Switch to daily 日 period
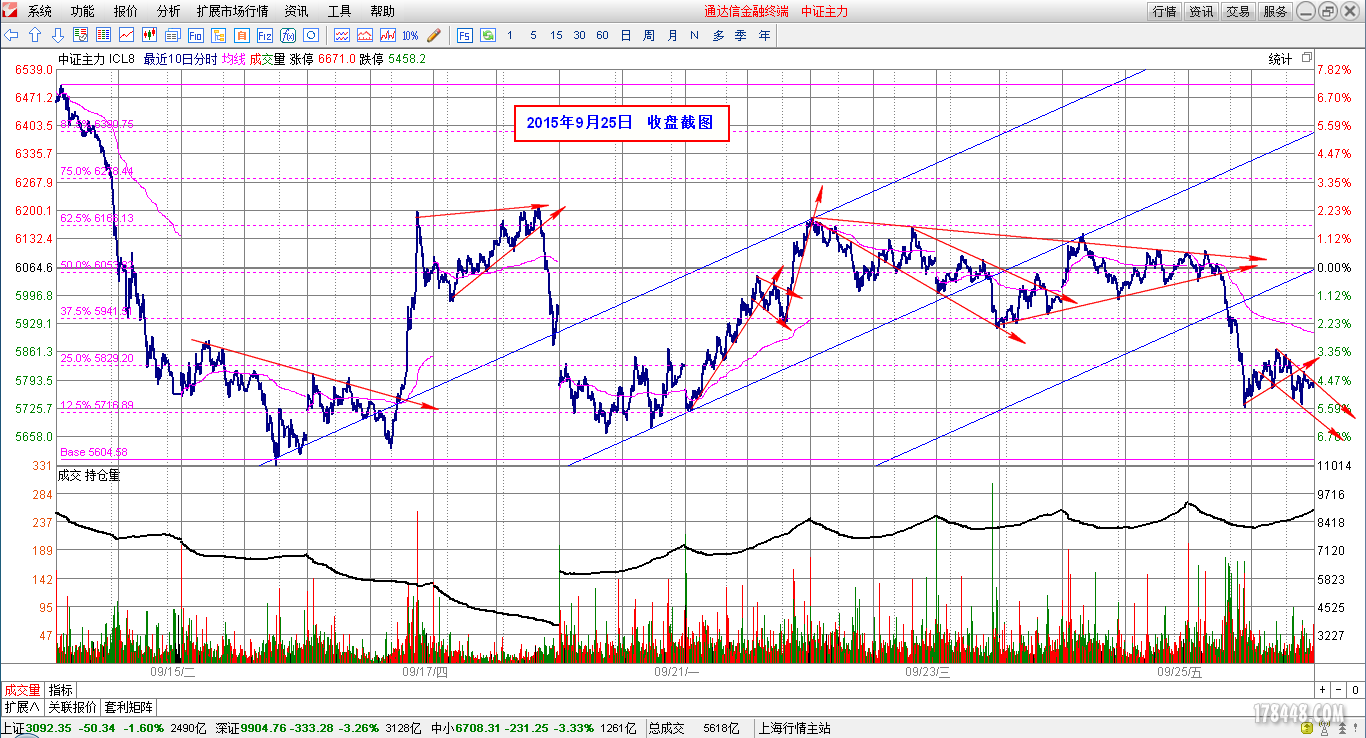The height and width of the screenshot is (738, 1366). [626, 35]
